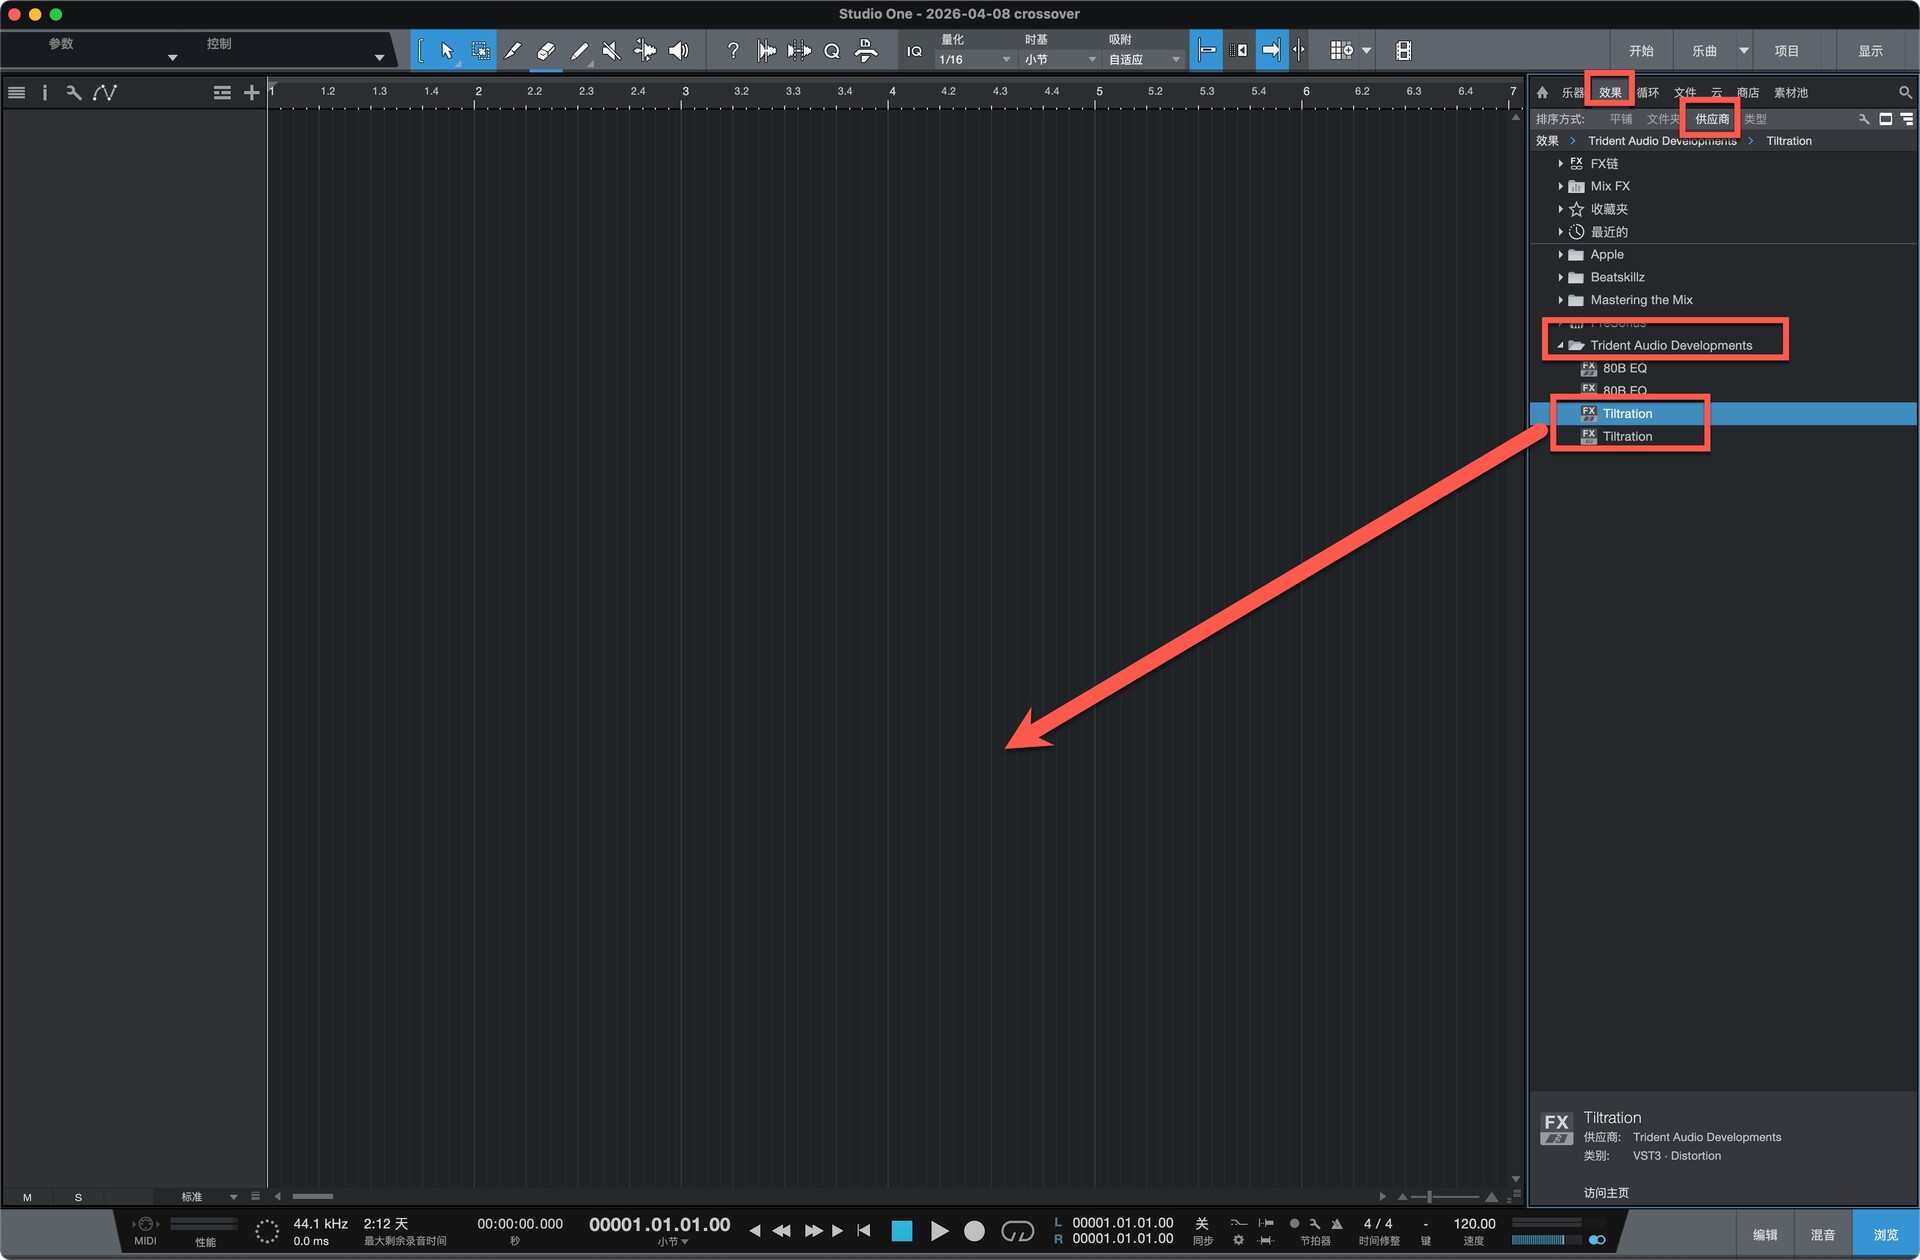This screenshot has width=1920, height=1260.
Task: Select the Eraser tool
Action: tap(545, 51)
